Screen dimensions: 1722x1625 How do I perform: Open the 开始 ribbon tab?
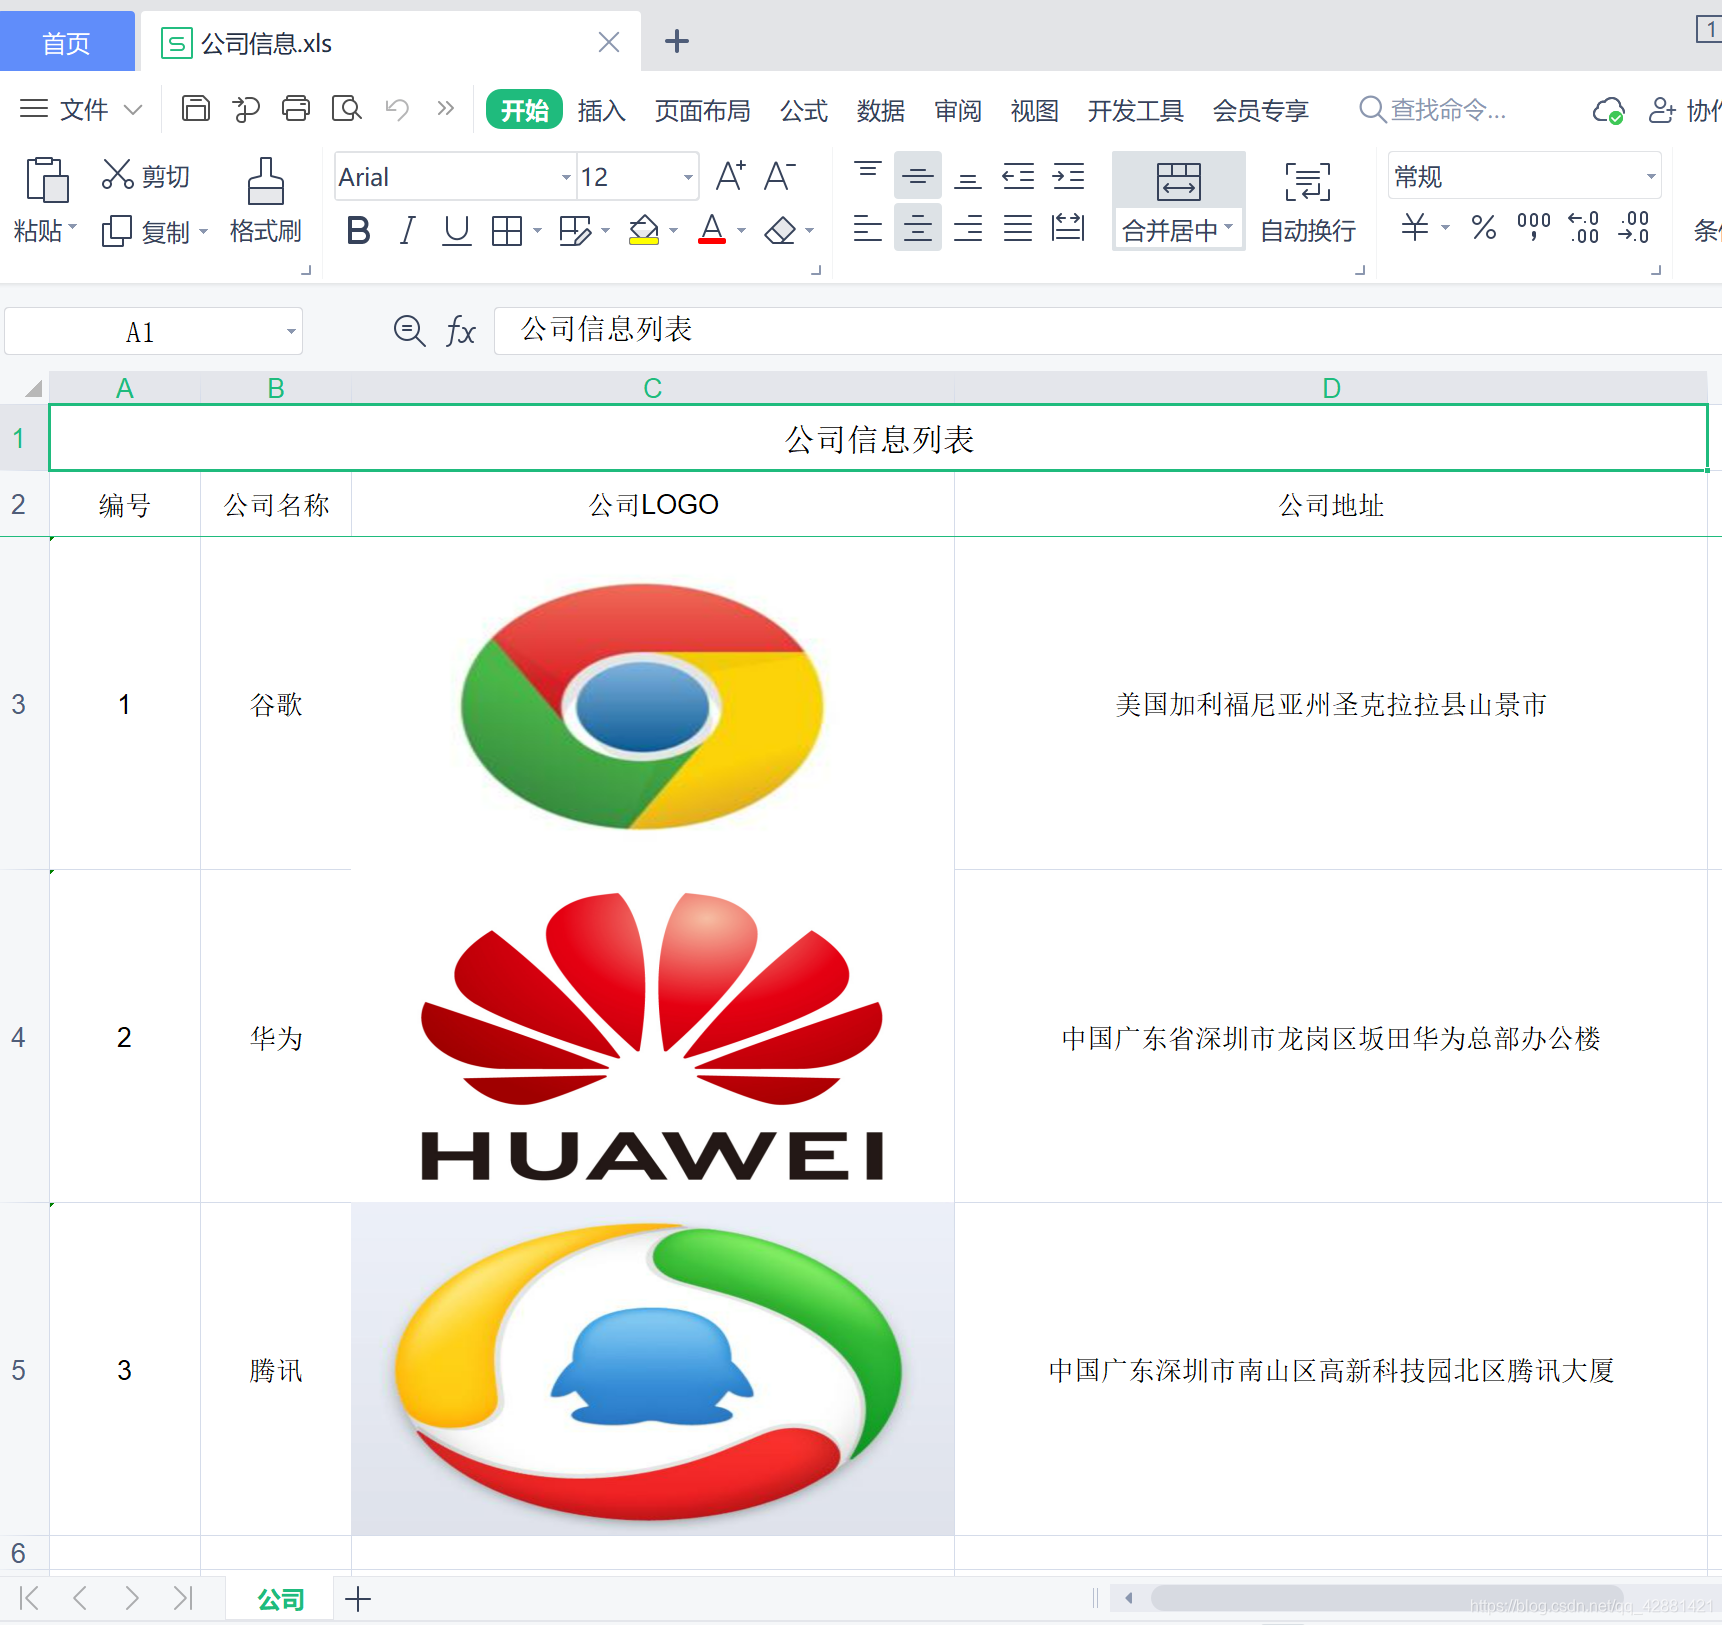[524, 110]
